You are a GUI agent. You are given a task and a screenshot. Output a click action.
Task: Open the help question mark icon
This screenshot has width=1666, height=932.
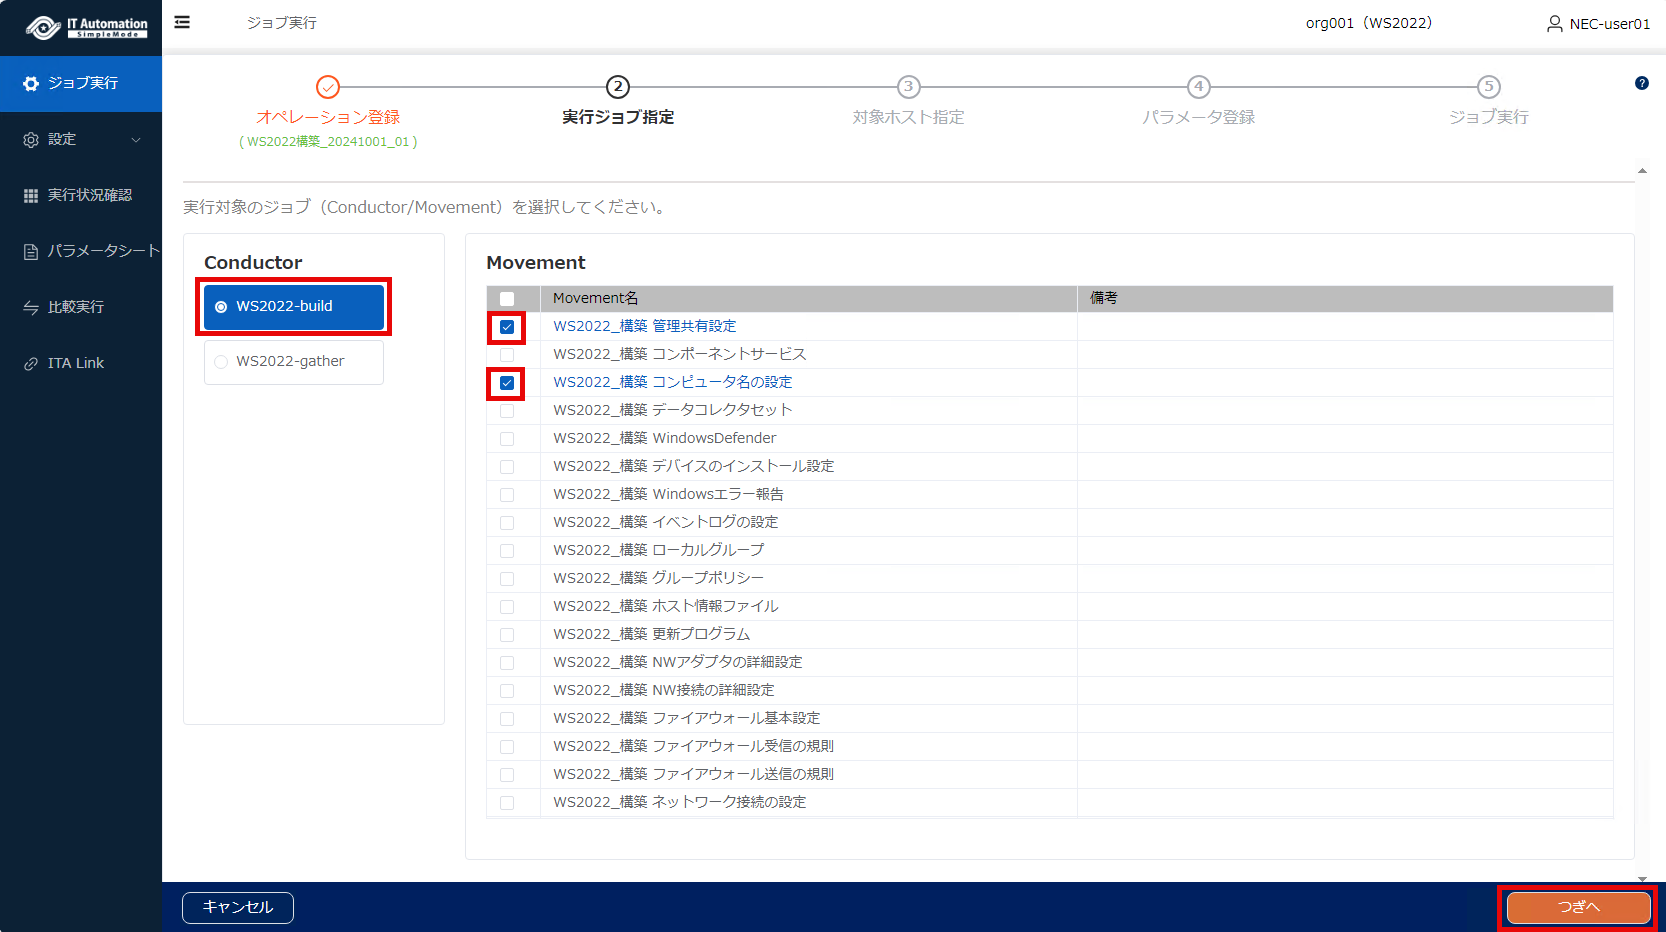point(1641,83)
